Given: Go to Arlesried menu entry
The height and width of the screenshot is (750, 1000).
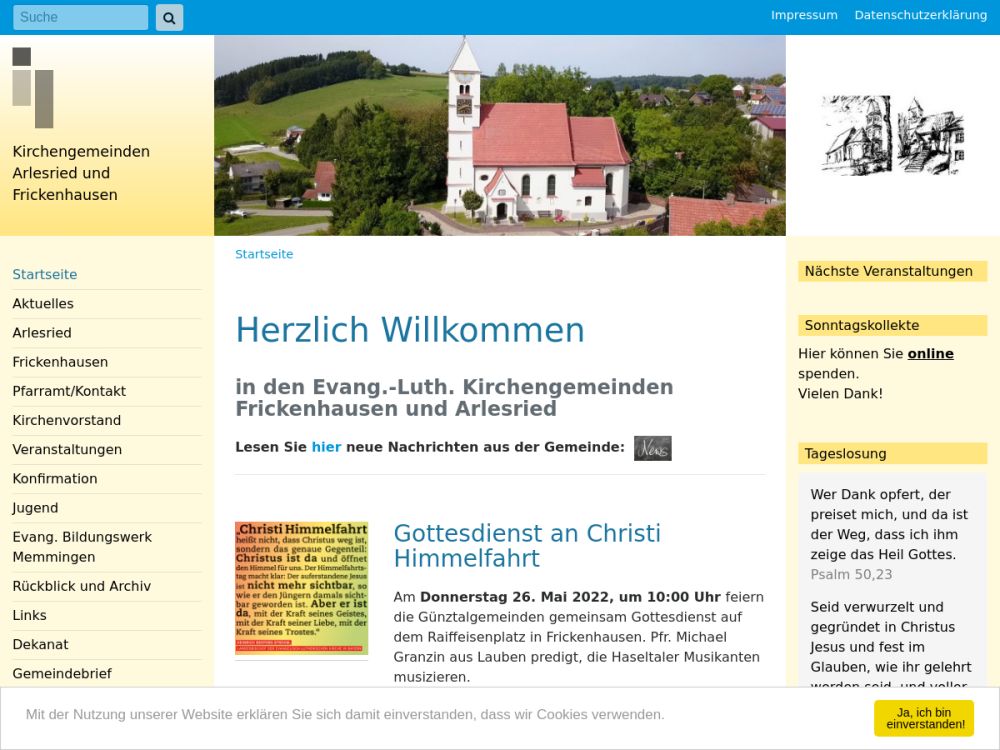Looking at the screenshot, I should 42,333.
